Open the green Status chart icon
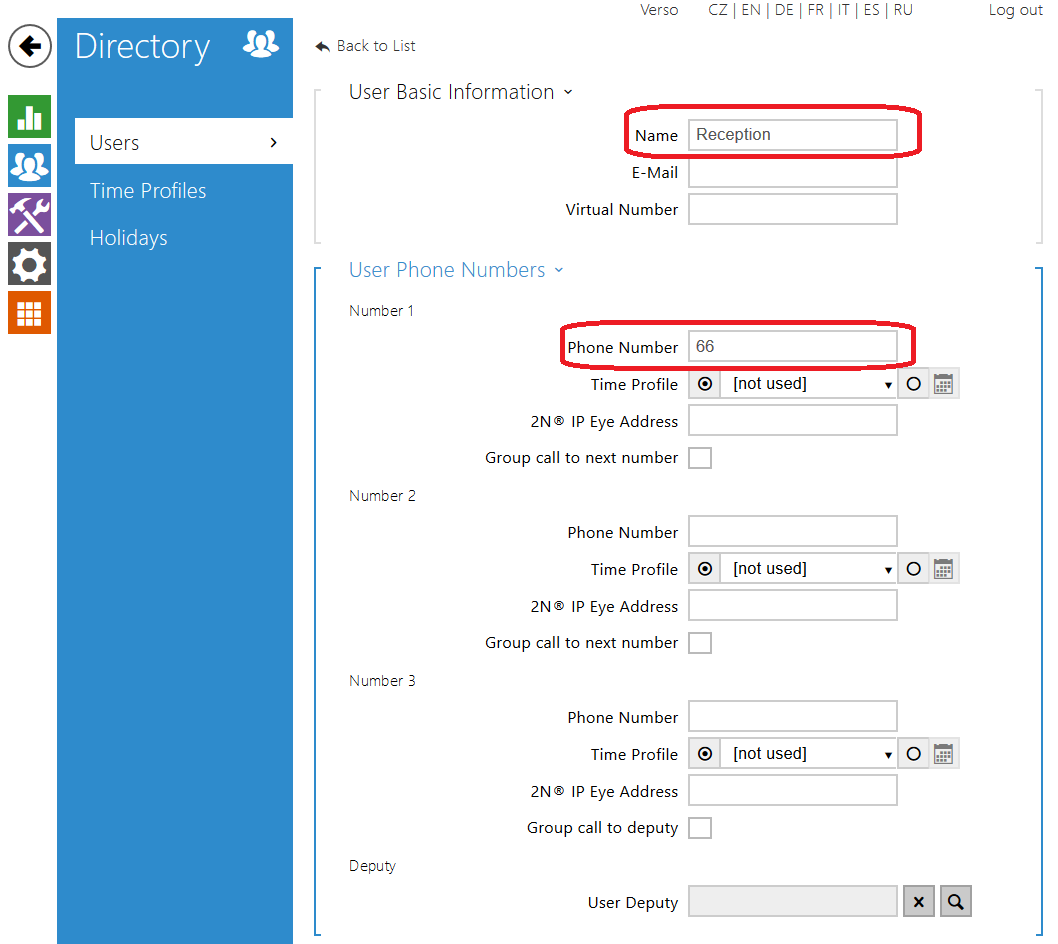 tap(29, 117)
